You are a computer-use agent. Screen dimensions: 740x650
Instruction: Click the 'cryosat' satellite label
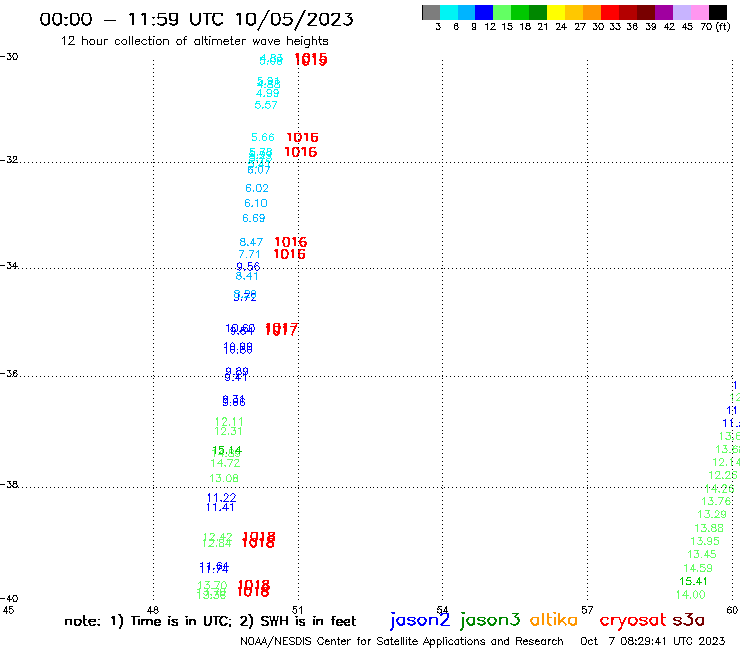pyautogui.click(x=633, y=620)
